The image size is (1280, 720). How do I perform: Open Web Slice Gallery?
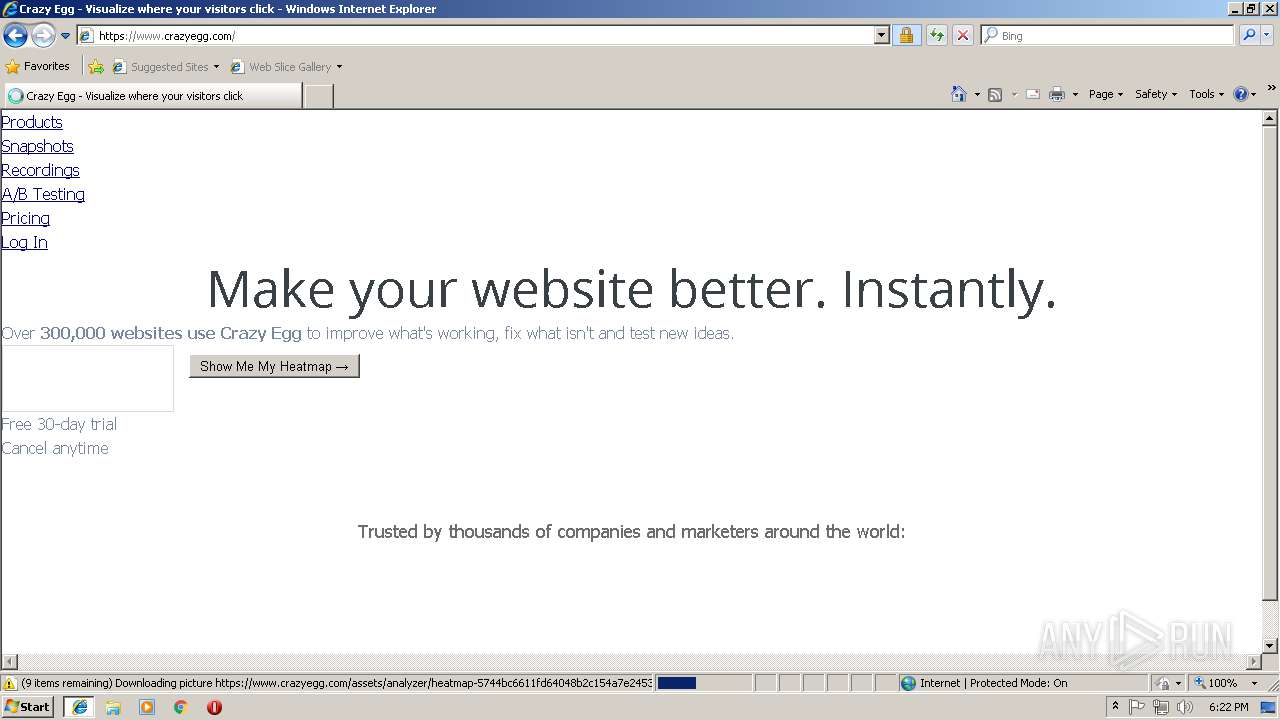pyautogui.click(x=286, y=67)
